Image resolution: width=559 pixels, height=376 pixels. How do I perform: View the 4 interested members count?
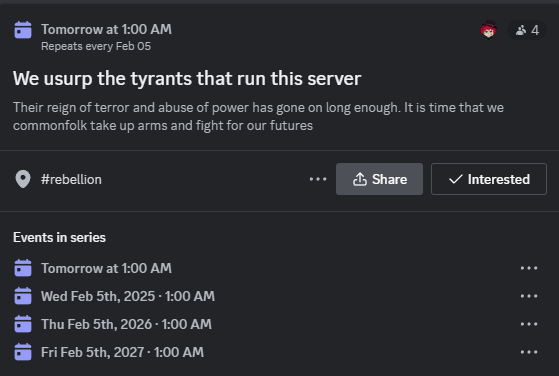[527, 30]
